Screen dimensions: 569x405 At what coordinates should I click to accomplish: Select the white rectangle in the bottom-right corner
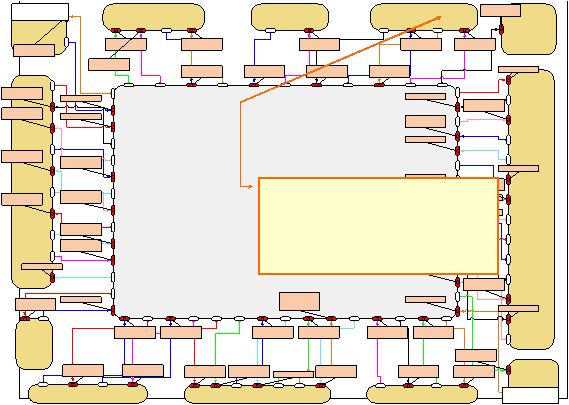coord(530,396)
